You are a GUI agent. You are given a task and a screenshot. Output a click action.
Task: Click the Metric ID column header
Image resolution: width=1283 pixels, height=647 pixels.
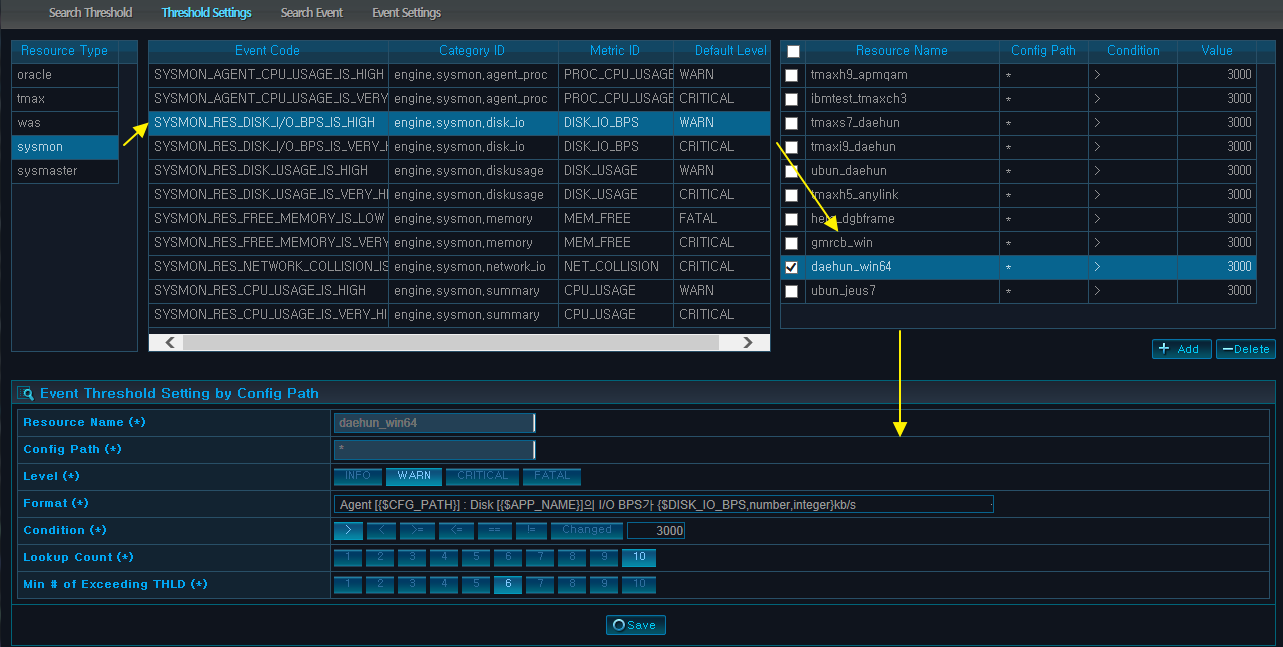pos(615,51)
